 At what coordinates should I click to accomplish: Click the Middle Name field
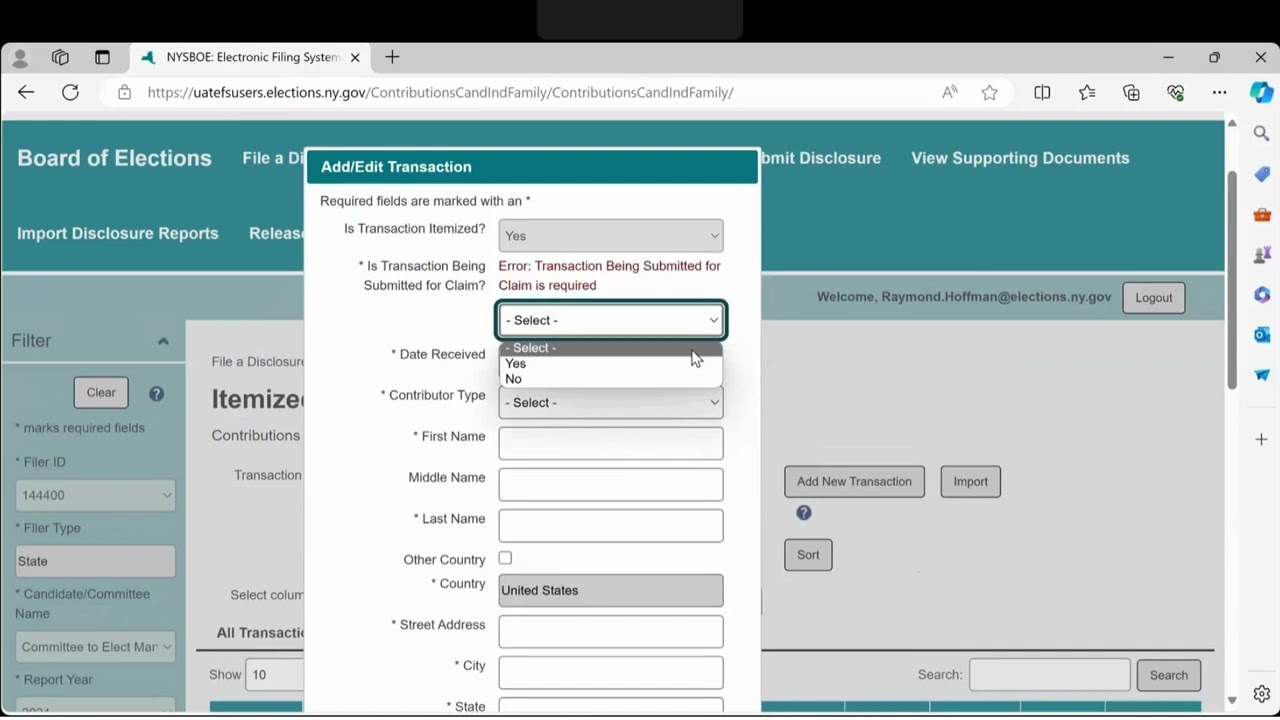pyautogui.click(x=611, y=484)
